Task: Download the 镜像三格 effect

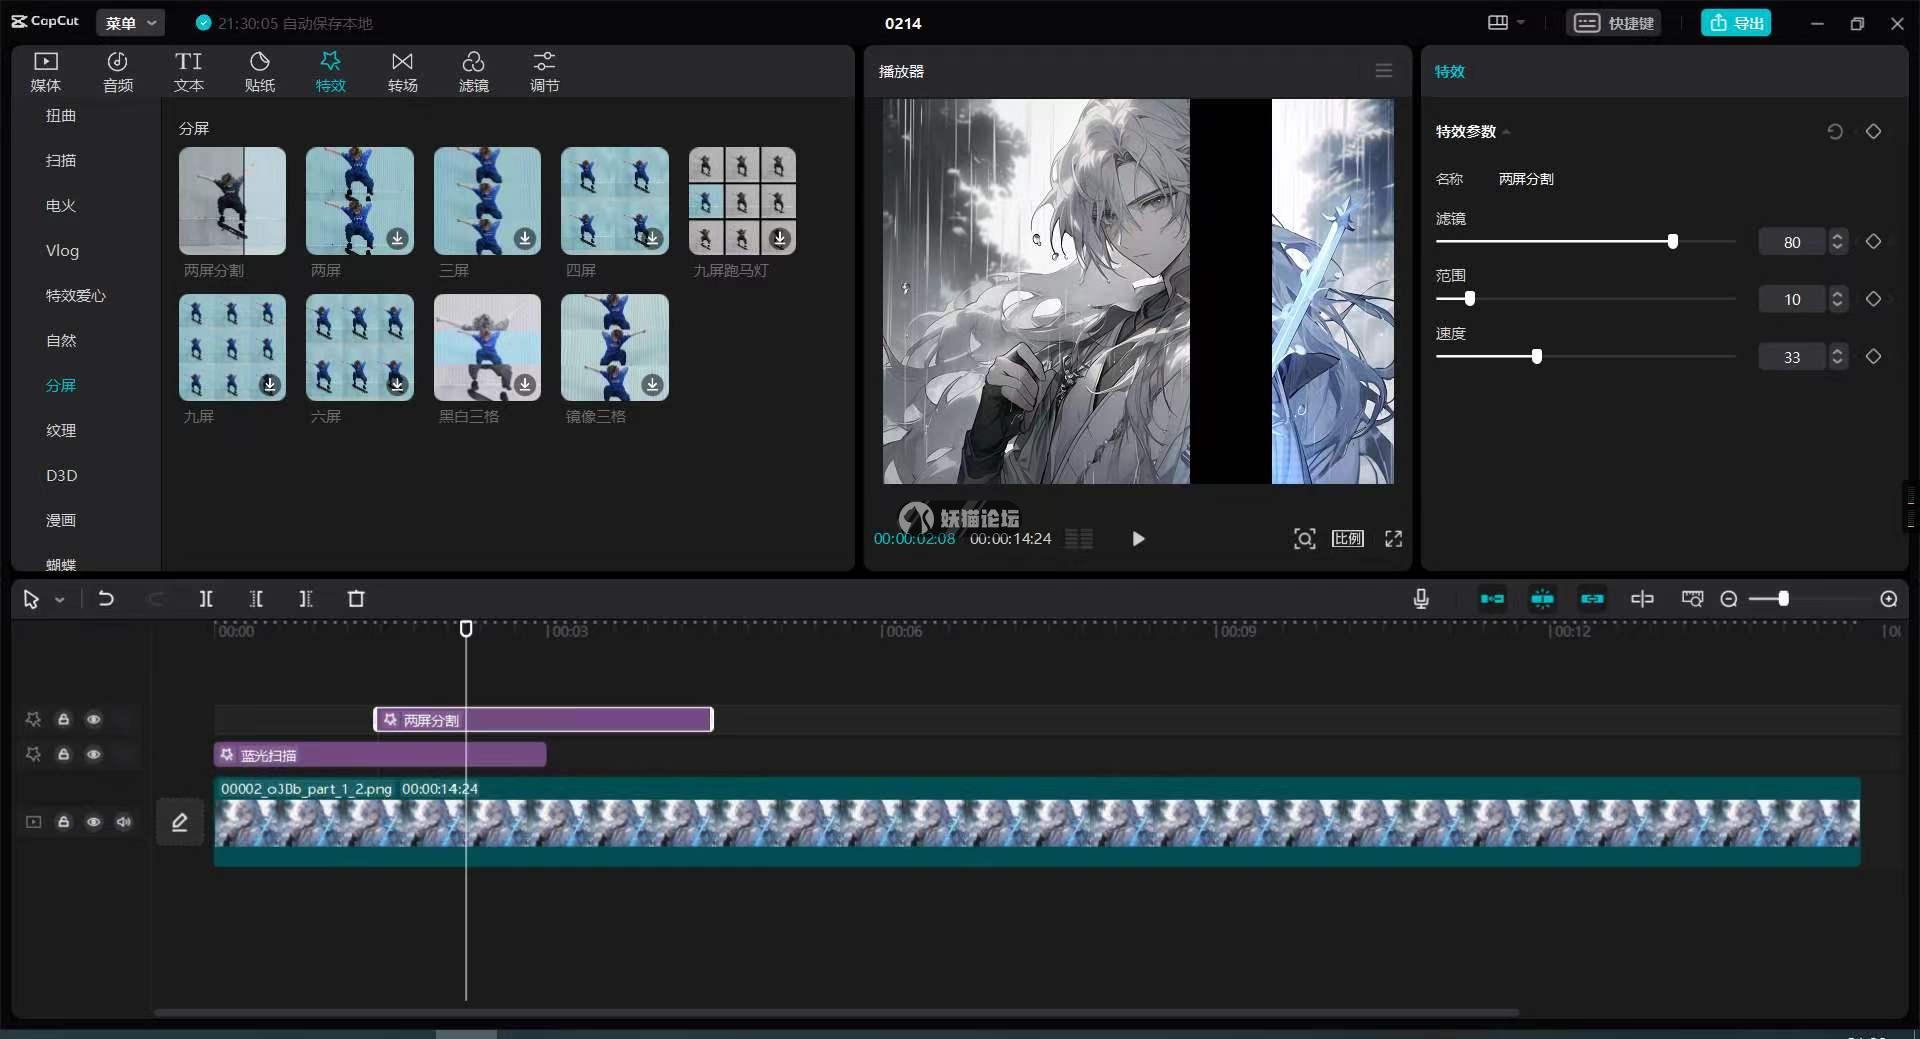Action: coord(652,385)
